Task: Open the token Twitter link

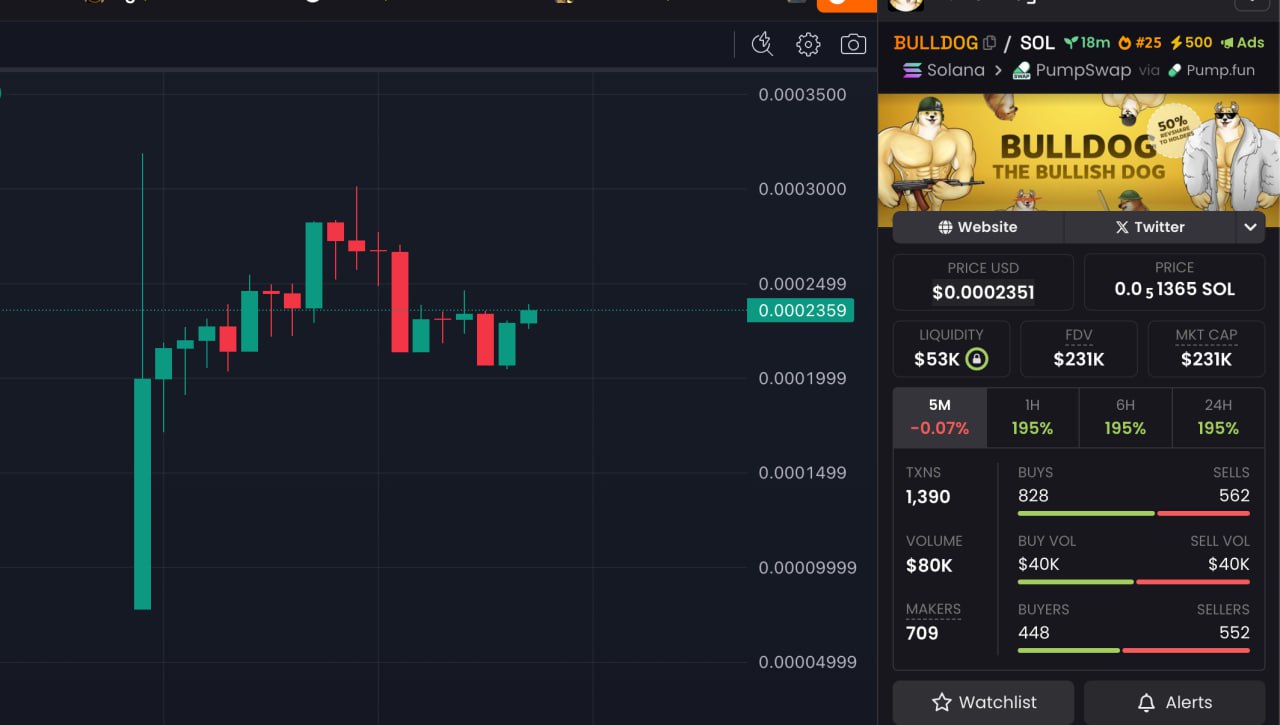Action: tap(1150, 227)
